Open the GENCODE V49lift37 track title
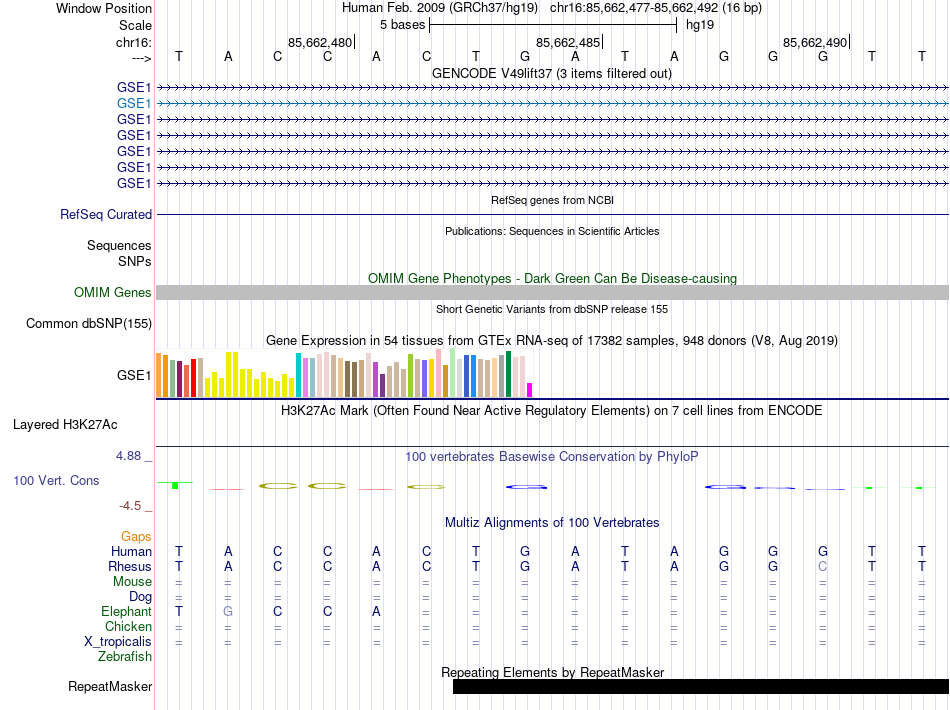Screen dimensions: 950x710 click(x=551, y=73)
